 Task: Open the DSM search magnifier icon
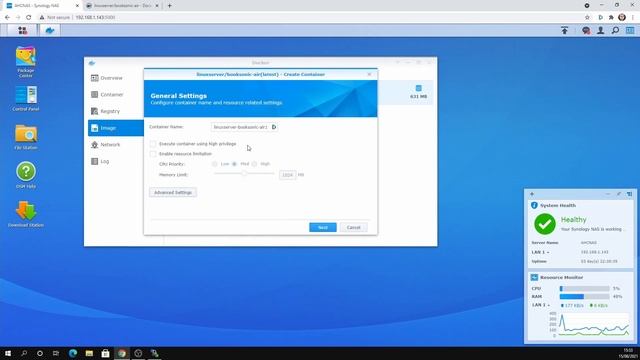point(615,30)
